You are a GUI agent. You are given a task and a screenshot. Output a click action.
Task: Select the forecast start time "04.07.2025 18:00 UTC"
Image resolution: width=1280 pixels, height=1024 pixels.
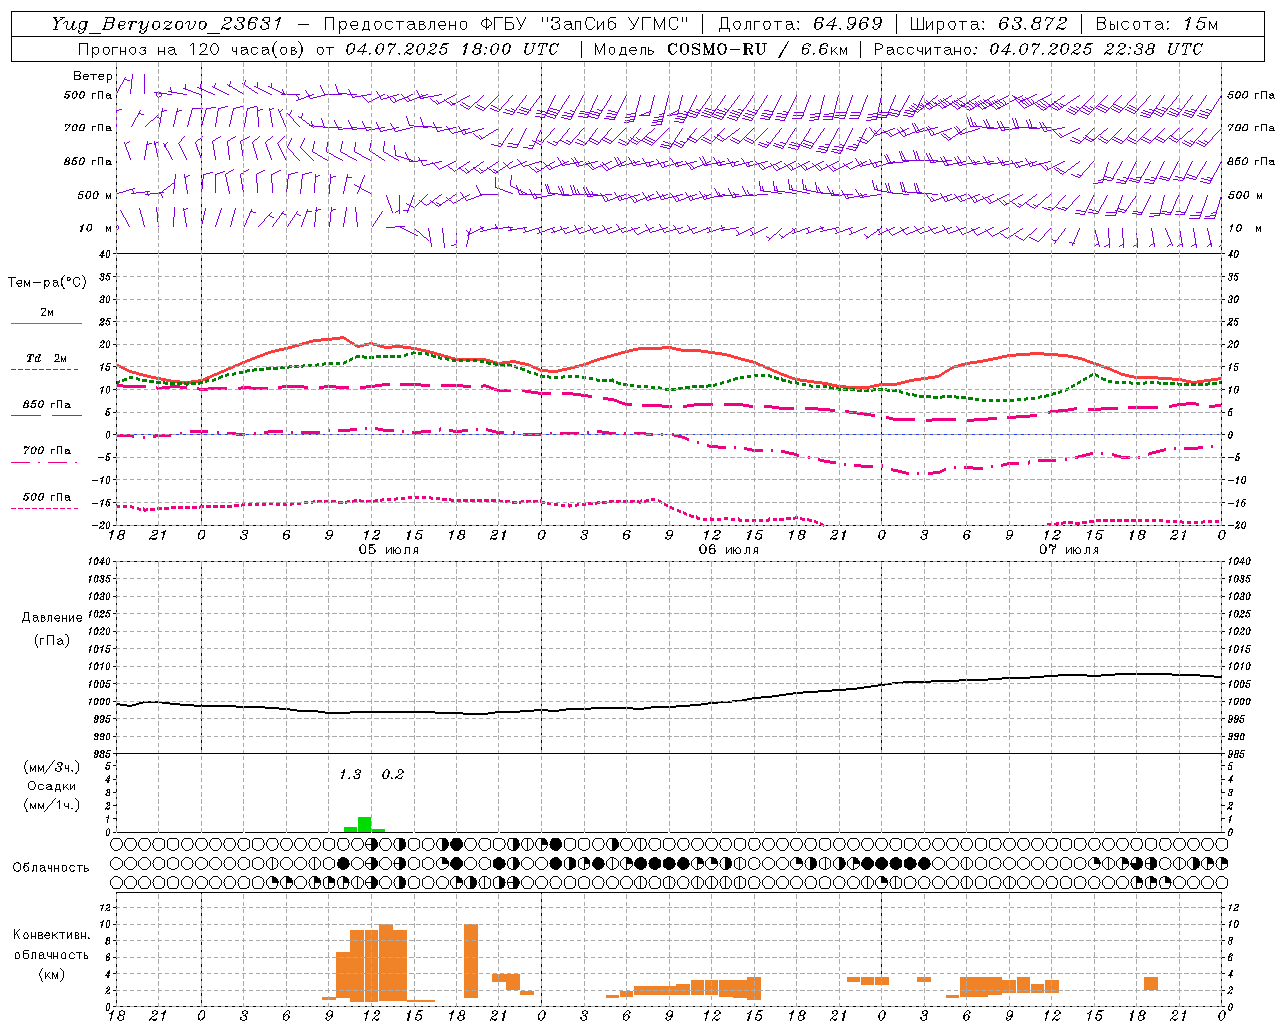(x=452, y=49)
